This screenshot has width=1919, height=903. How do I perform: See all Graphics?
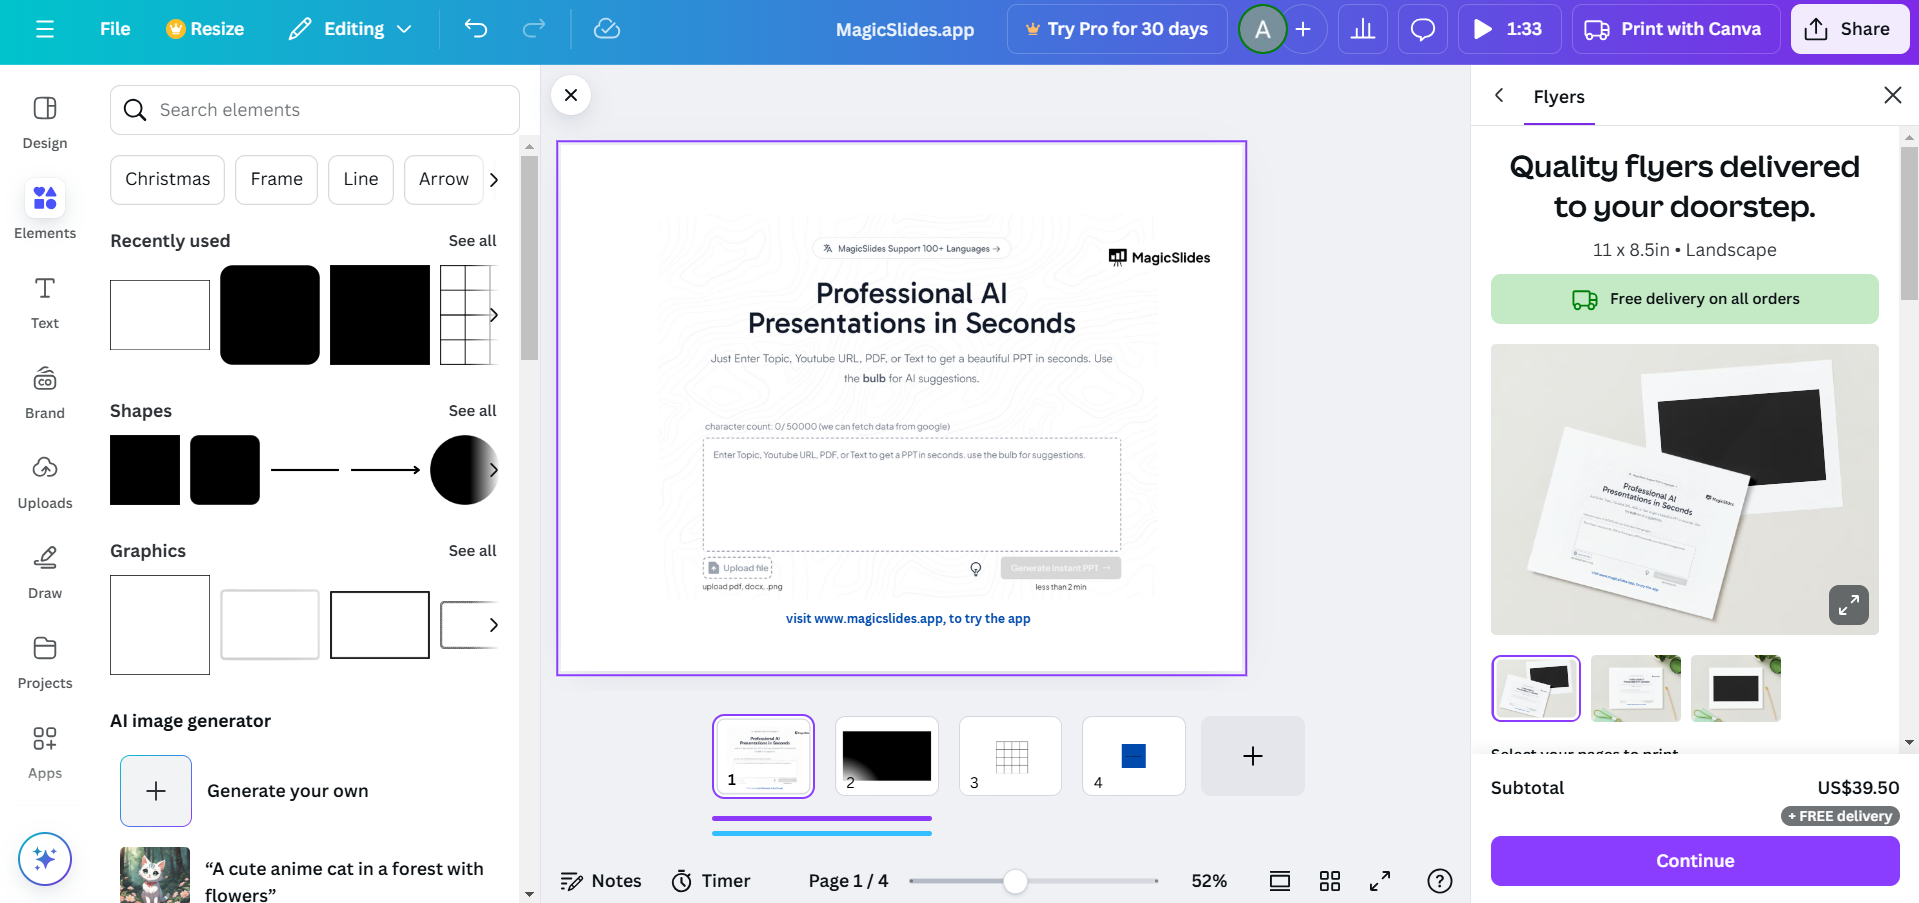(x=472, y=550)
